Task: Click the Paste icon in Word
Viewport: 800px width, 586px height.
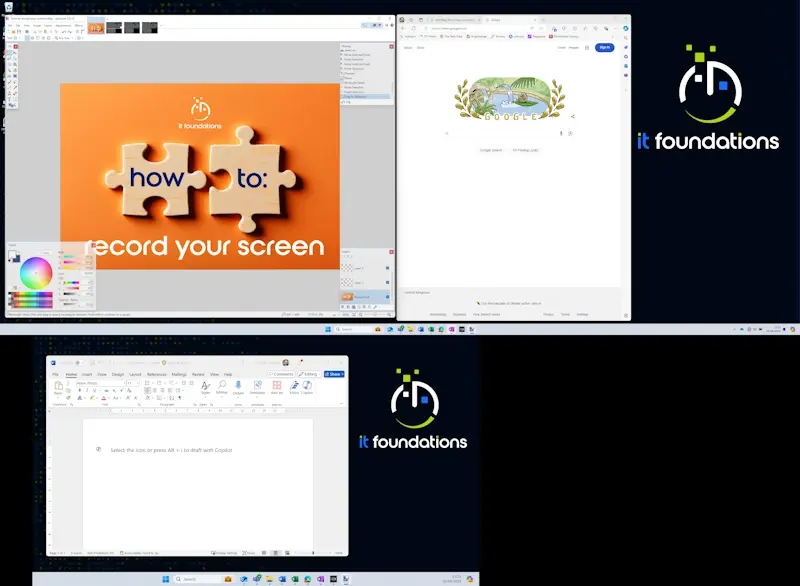Action: tap(58, 387)
